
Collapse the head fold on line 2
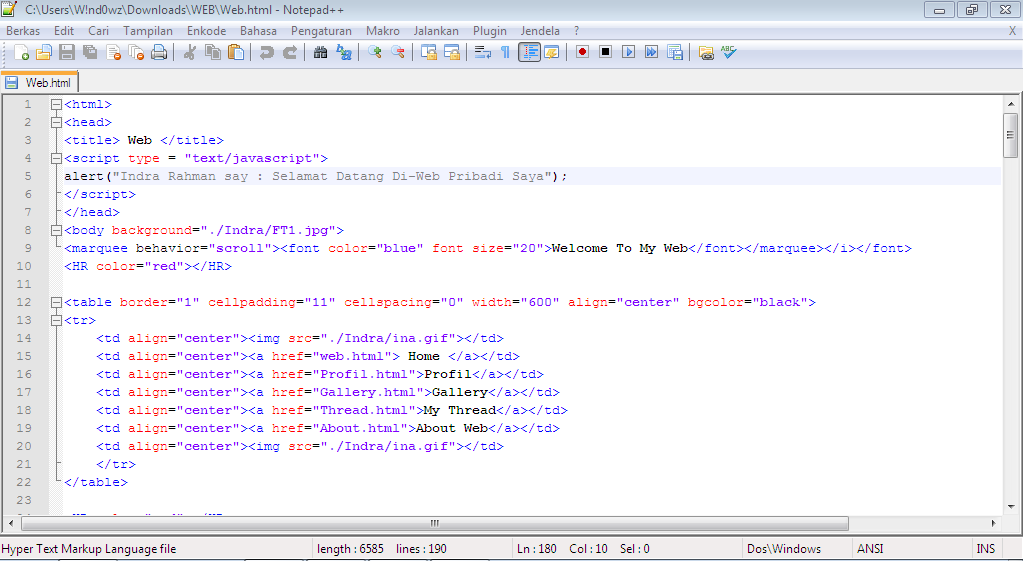point(57,122)
